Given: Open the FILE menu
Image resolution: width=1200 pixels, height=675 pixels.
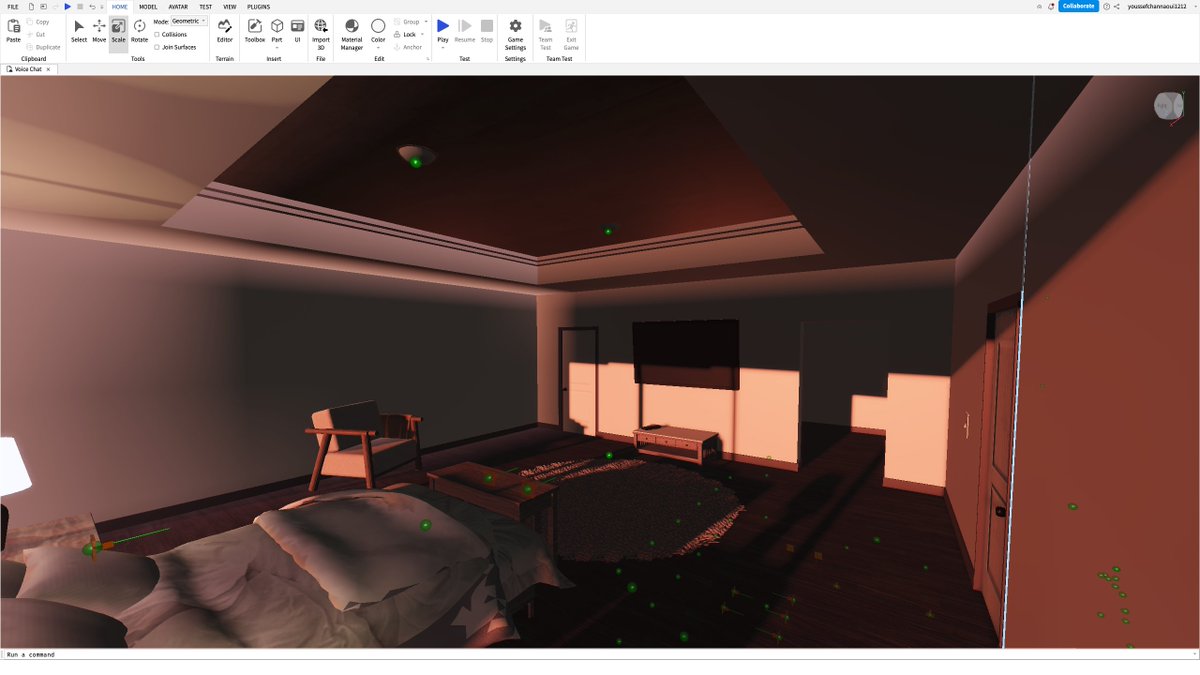Looking at the screenshot, I should click(x=13, y=6).
